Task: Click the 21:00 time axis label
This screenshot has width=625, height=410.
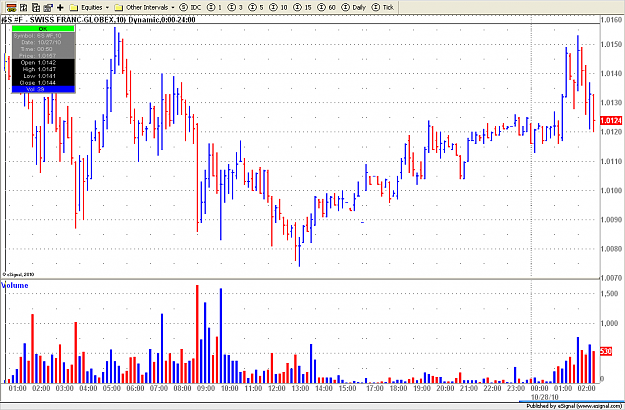Action: [469, 388]
